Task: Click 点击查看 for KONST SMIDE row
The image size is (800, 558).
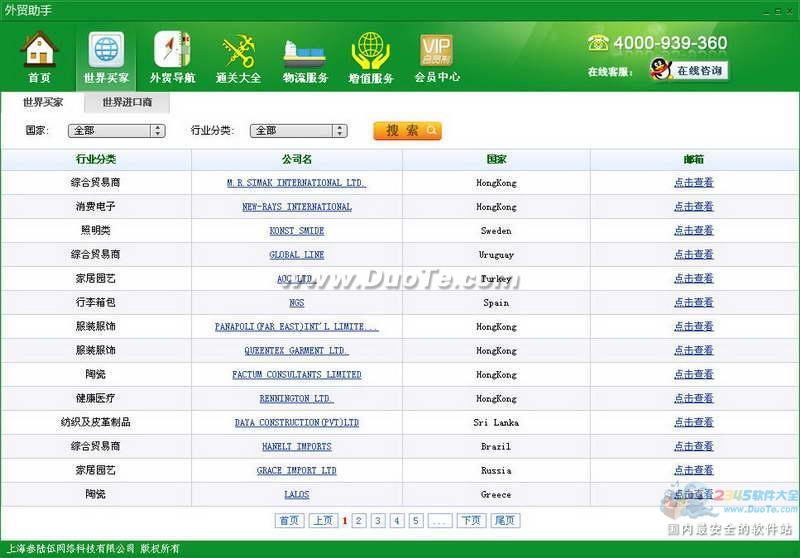Action: click(694, 231)
